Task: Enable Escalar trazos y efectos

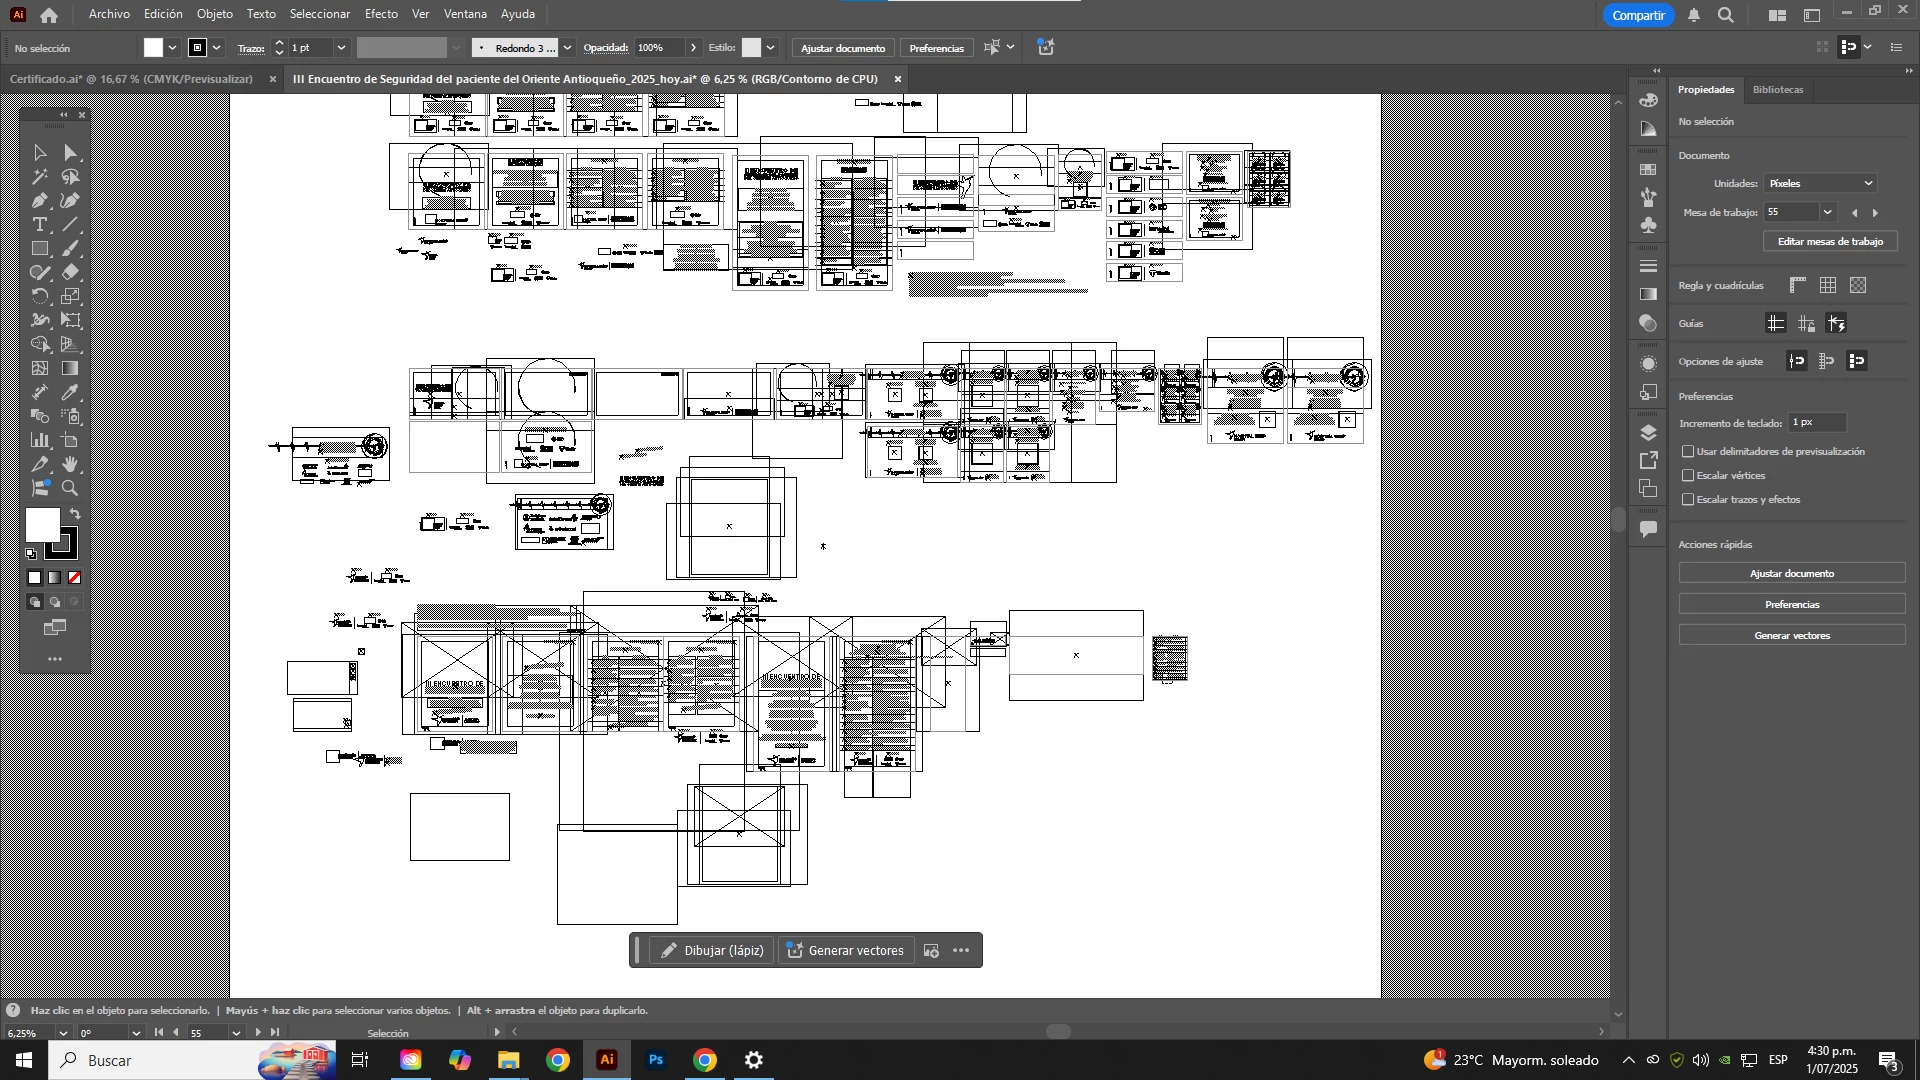Action: (1688, 500)
